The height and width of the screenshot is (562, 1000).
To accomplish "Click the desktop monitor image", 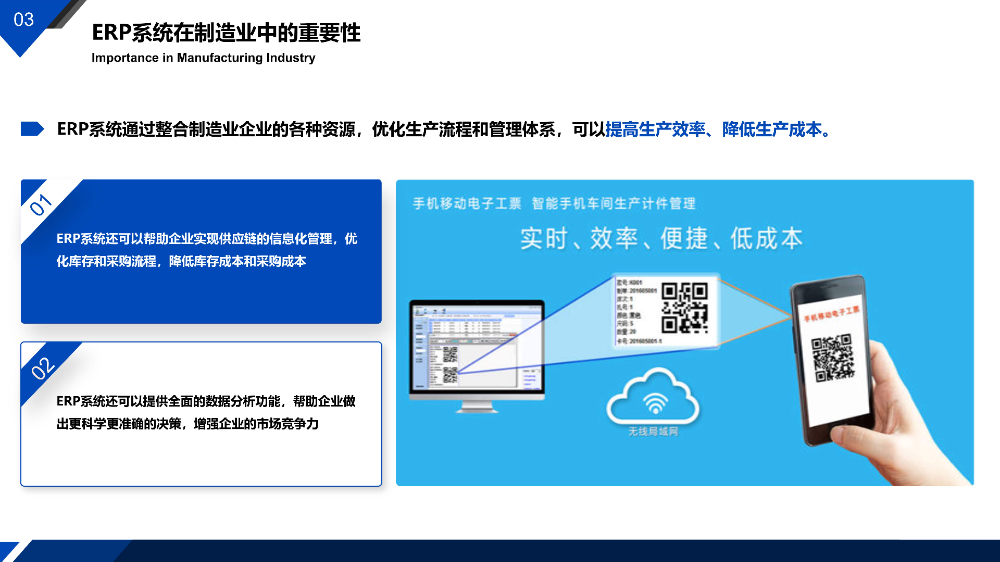I will point(477,355).
